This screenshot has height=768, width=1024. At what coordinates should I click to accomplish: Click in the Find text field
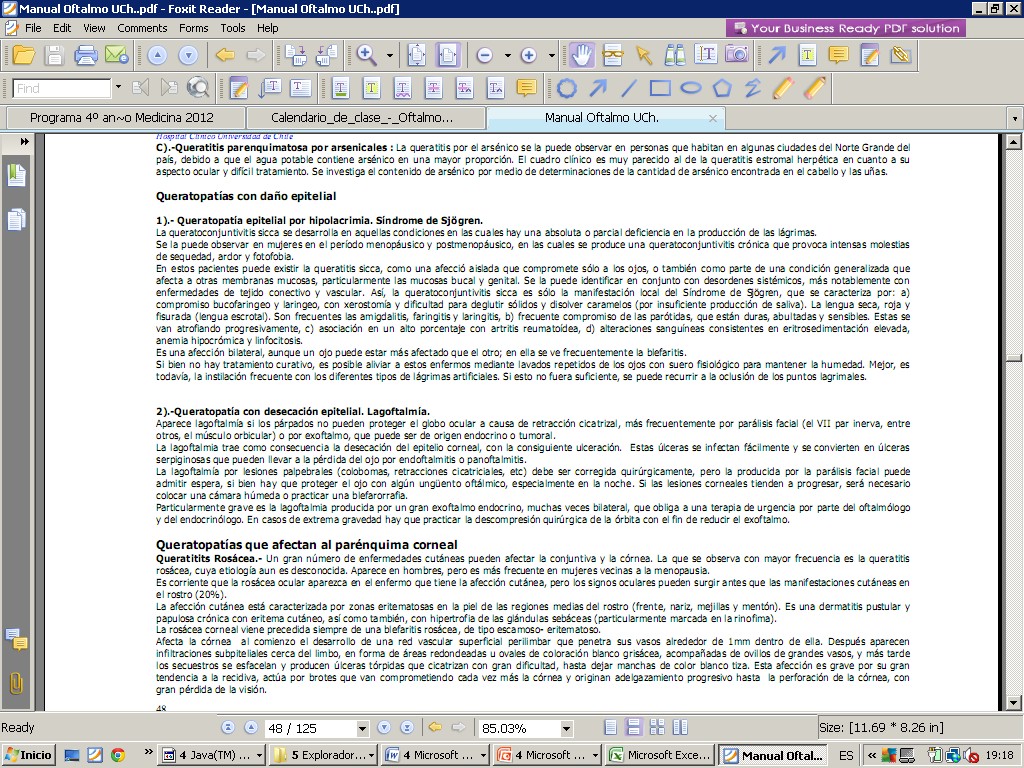coord(62,88)
